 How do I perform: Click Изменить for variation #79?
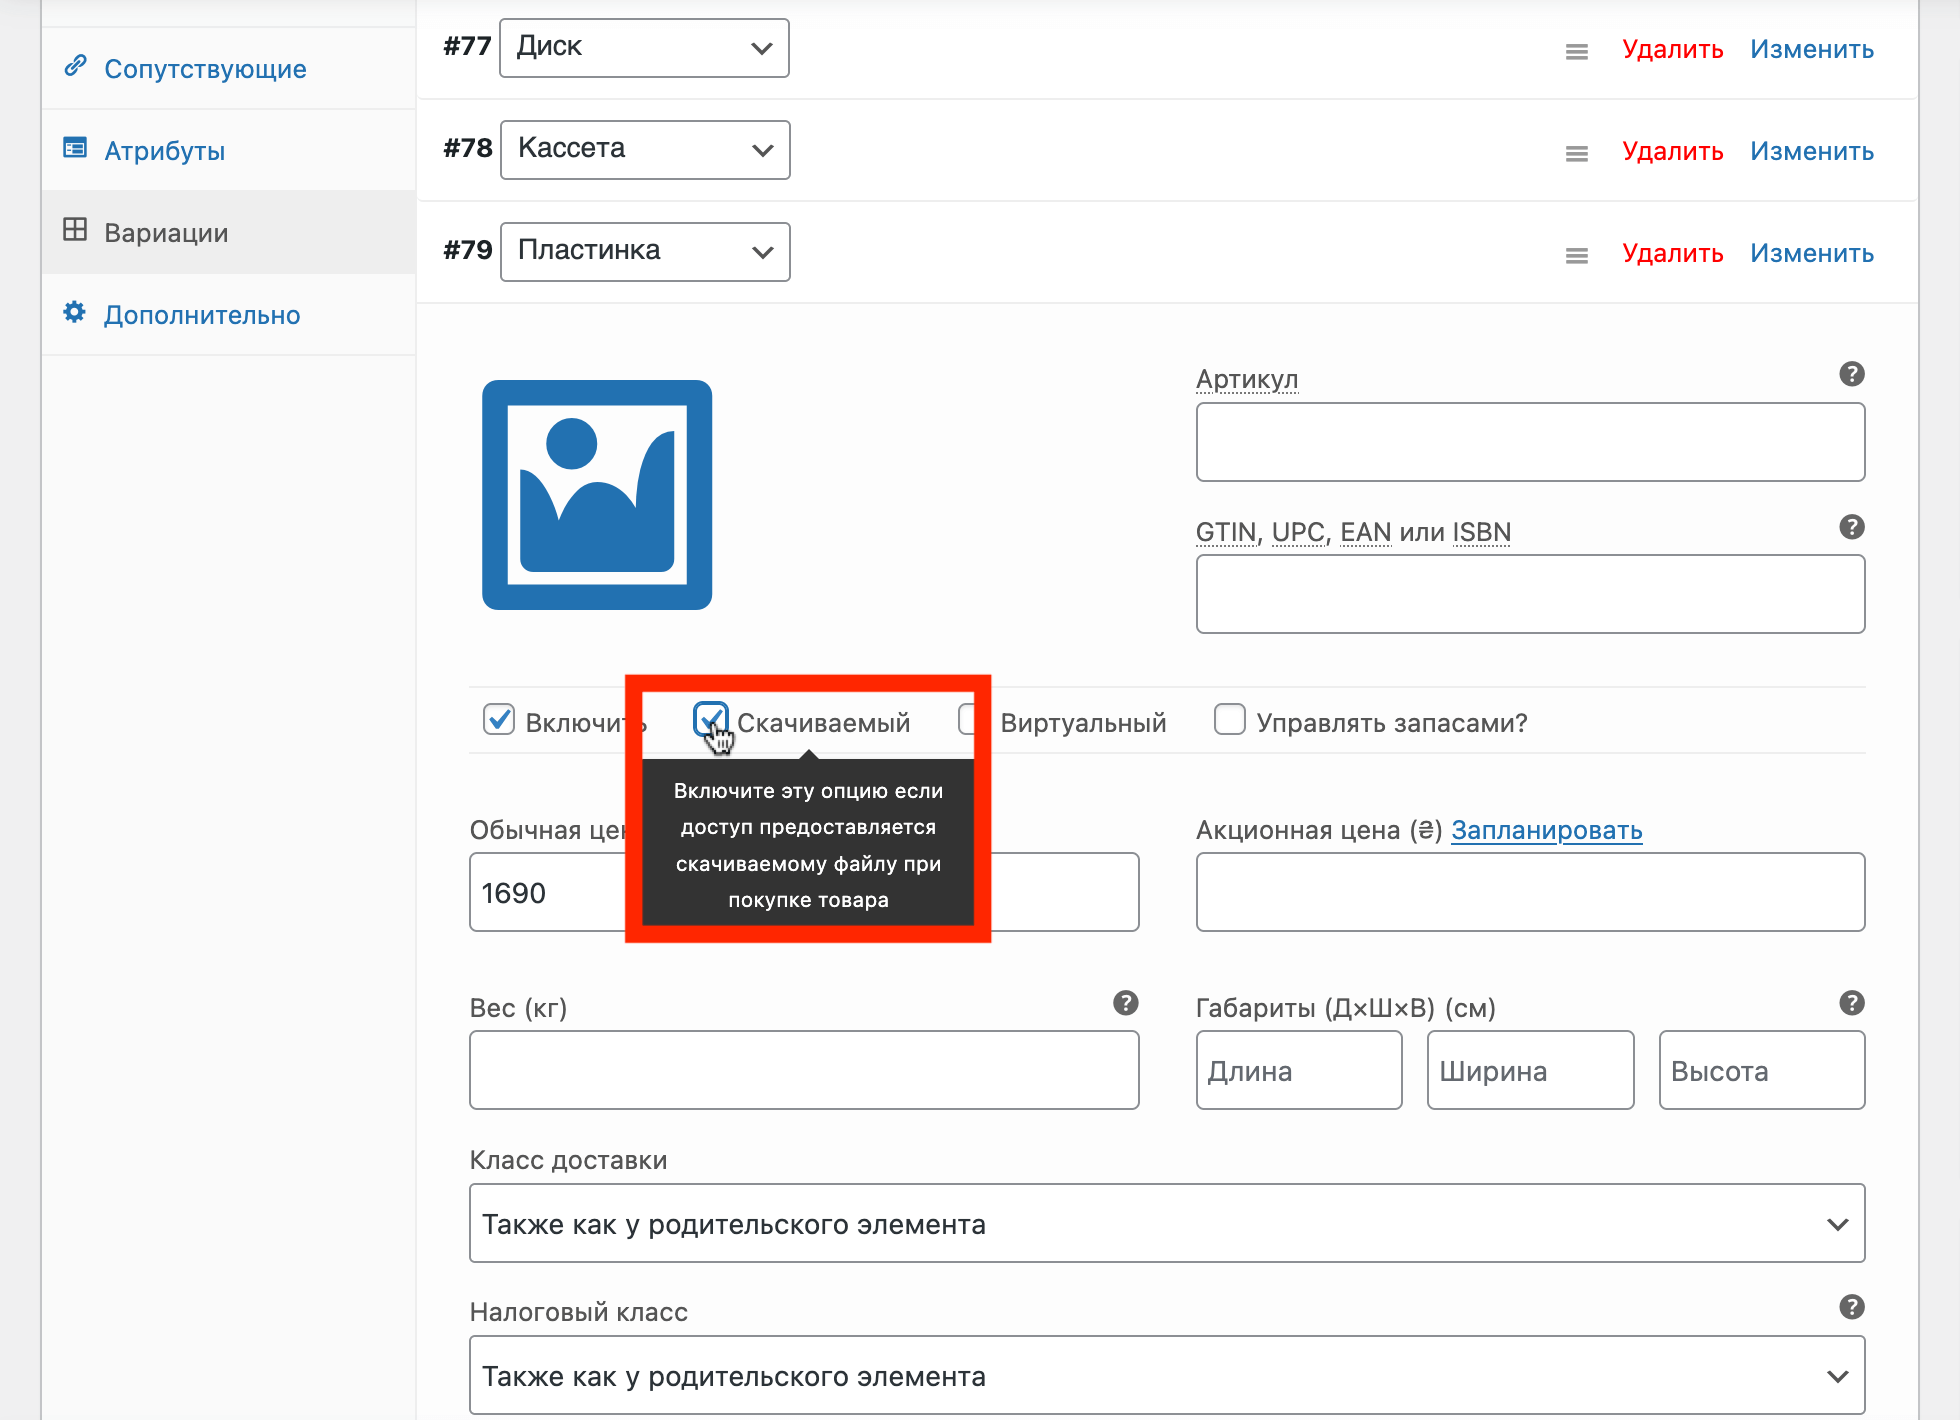[1812, 254]
